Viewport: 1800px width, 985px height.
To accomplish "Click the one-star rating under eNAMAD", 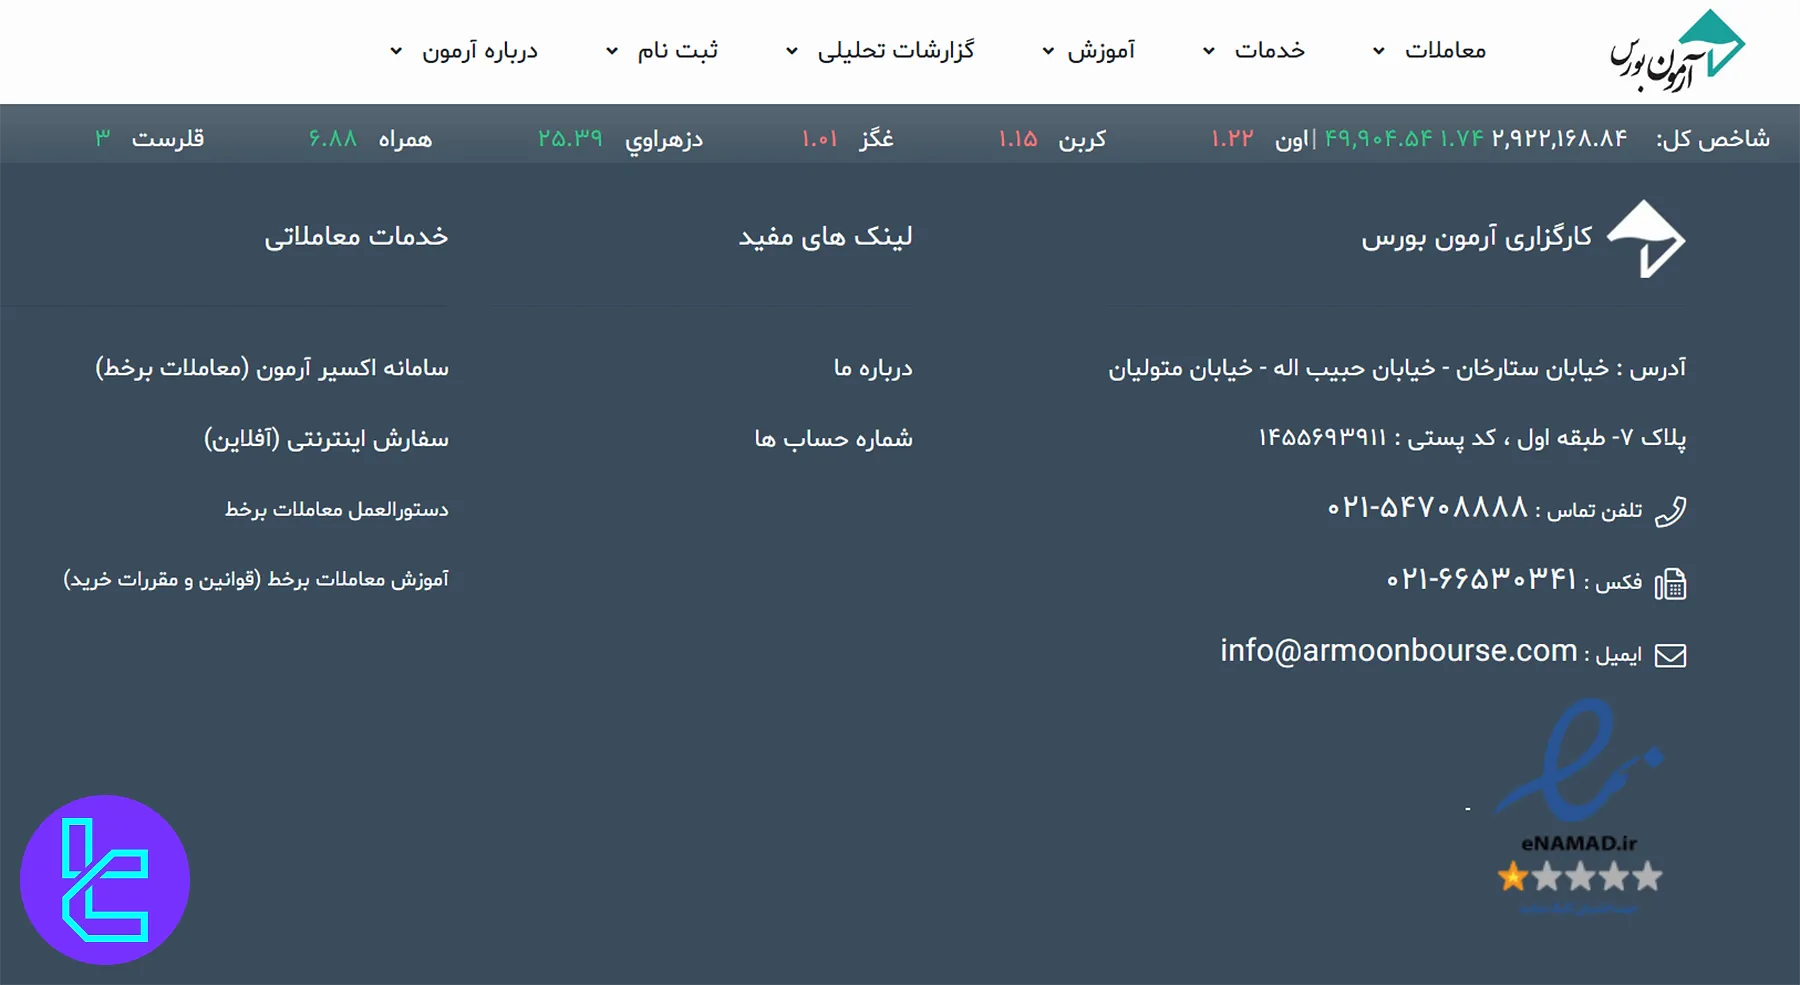I will point(1512,876).
